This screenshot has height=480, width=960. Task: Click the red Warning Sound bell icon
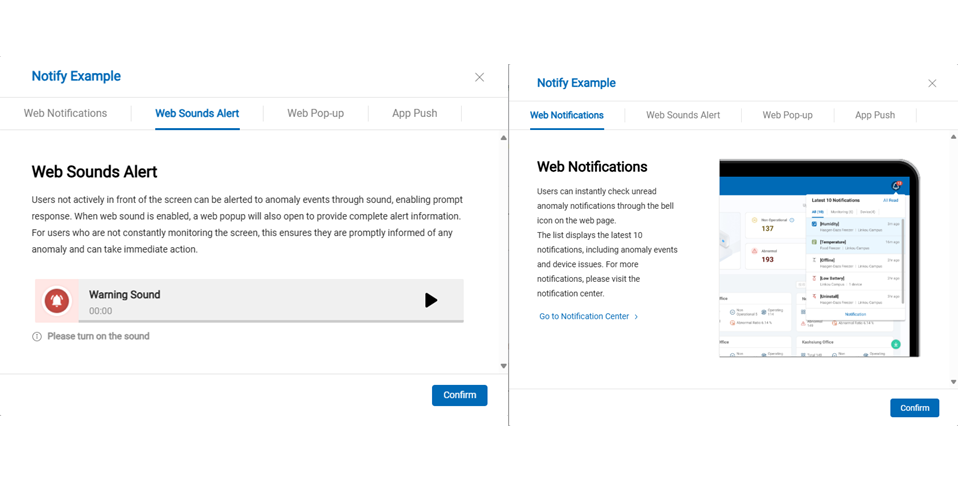[56, 300]
